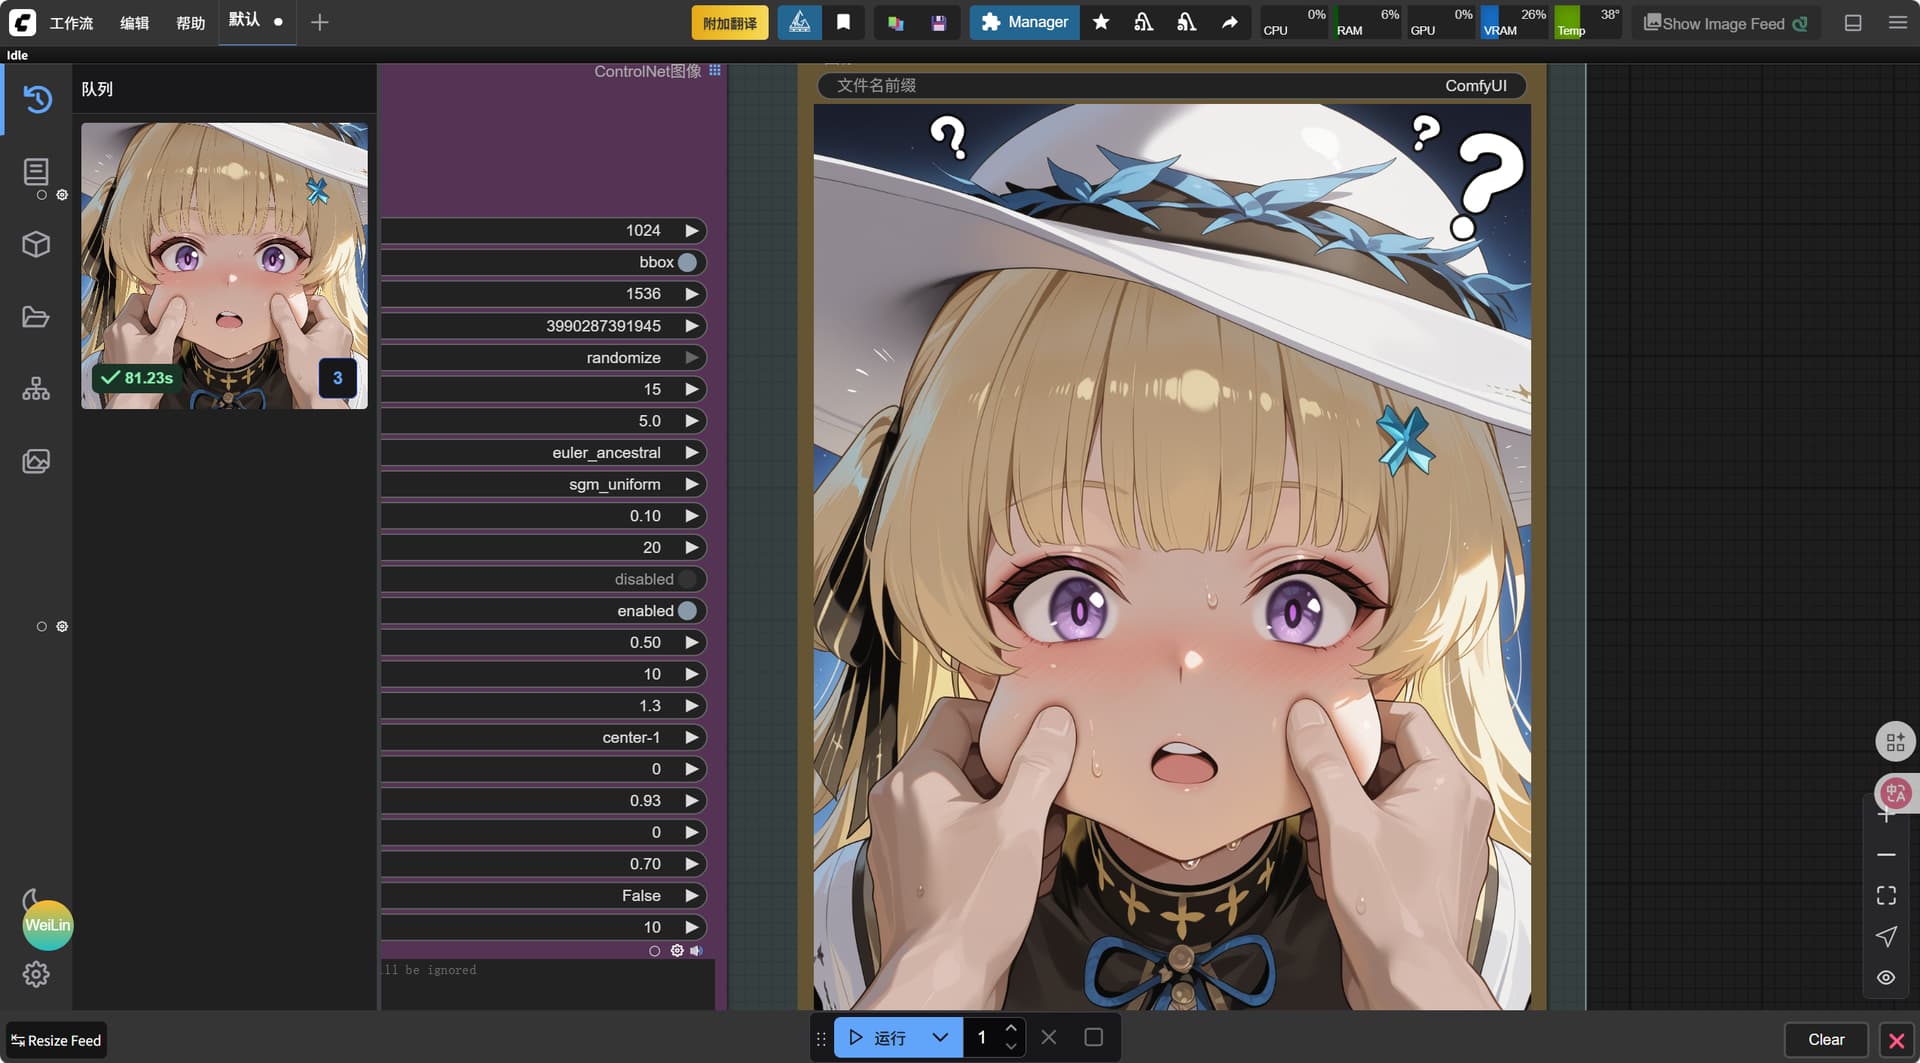This screenshot has width=1920, height=1063.
Task: Open the queue result thumbnail
Action: click(x=224, y=265)
